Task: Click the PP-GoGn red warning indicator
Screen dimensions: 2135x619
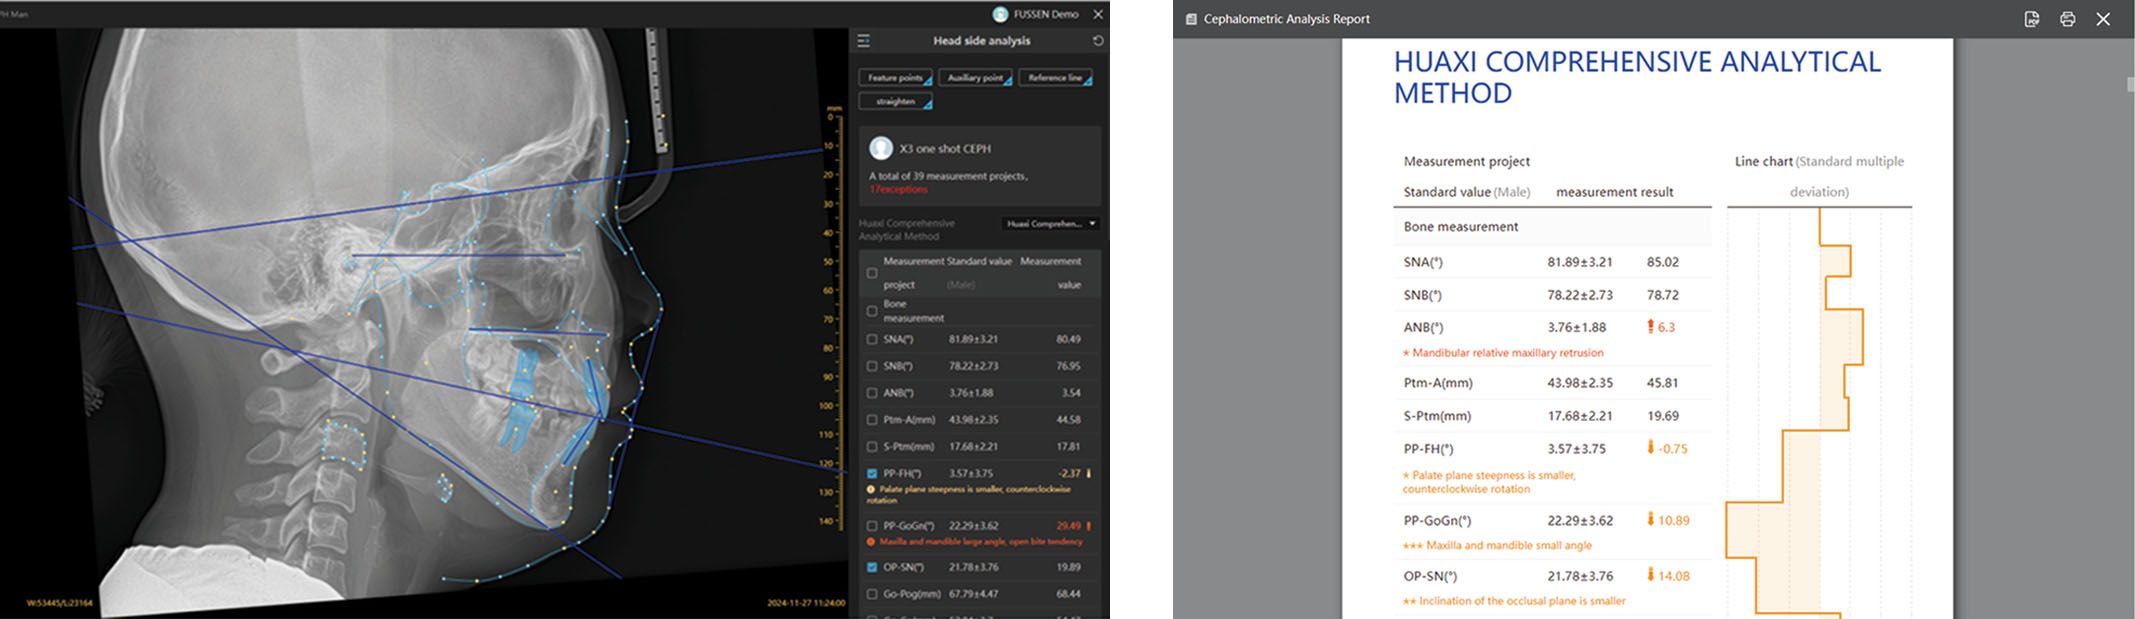Action: point(1089,526)
